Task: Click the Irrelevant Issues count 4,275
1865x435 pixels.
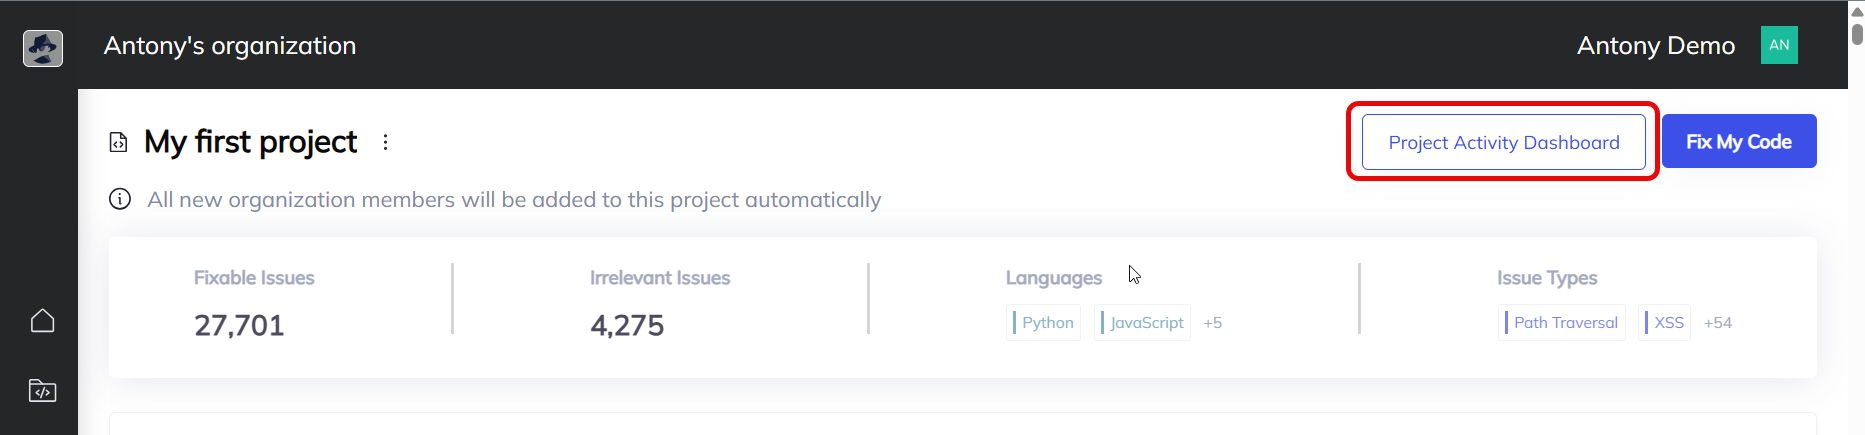Action: [x=627, y=326]
